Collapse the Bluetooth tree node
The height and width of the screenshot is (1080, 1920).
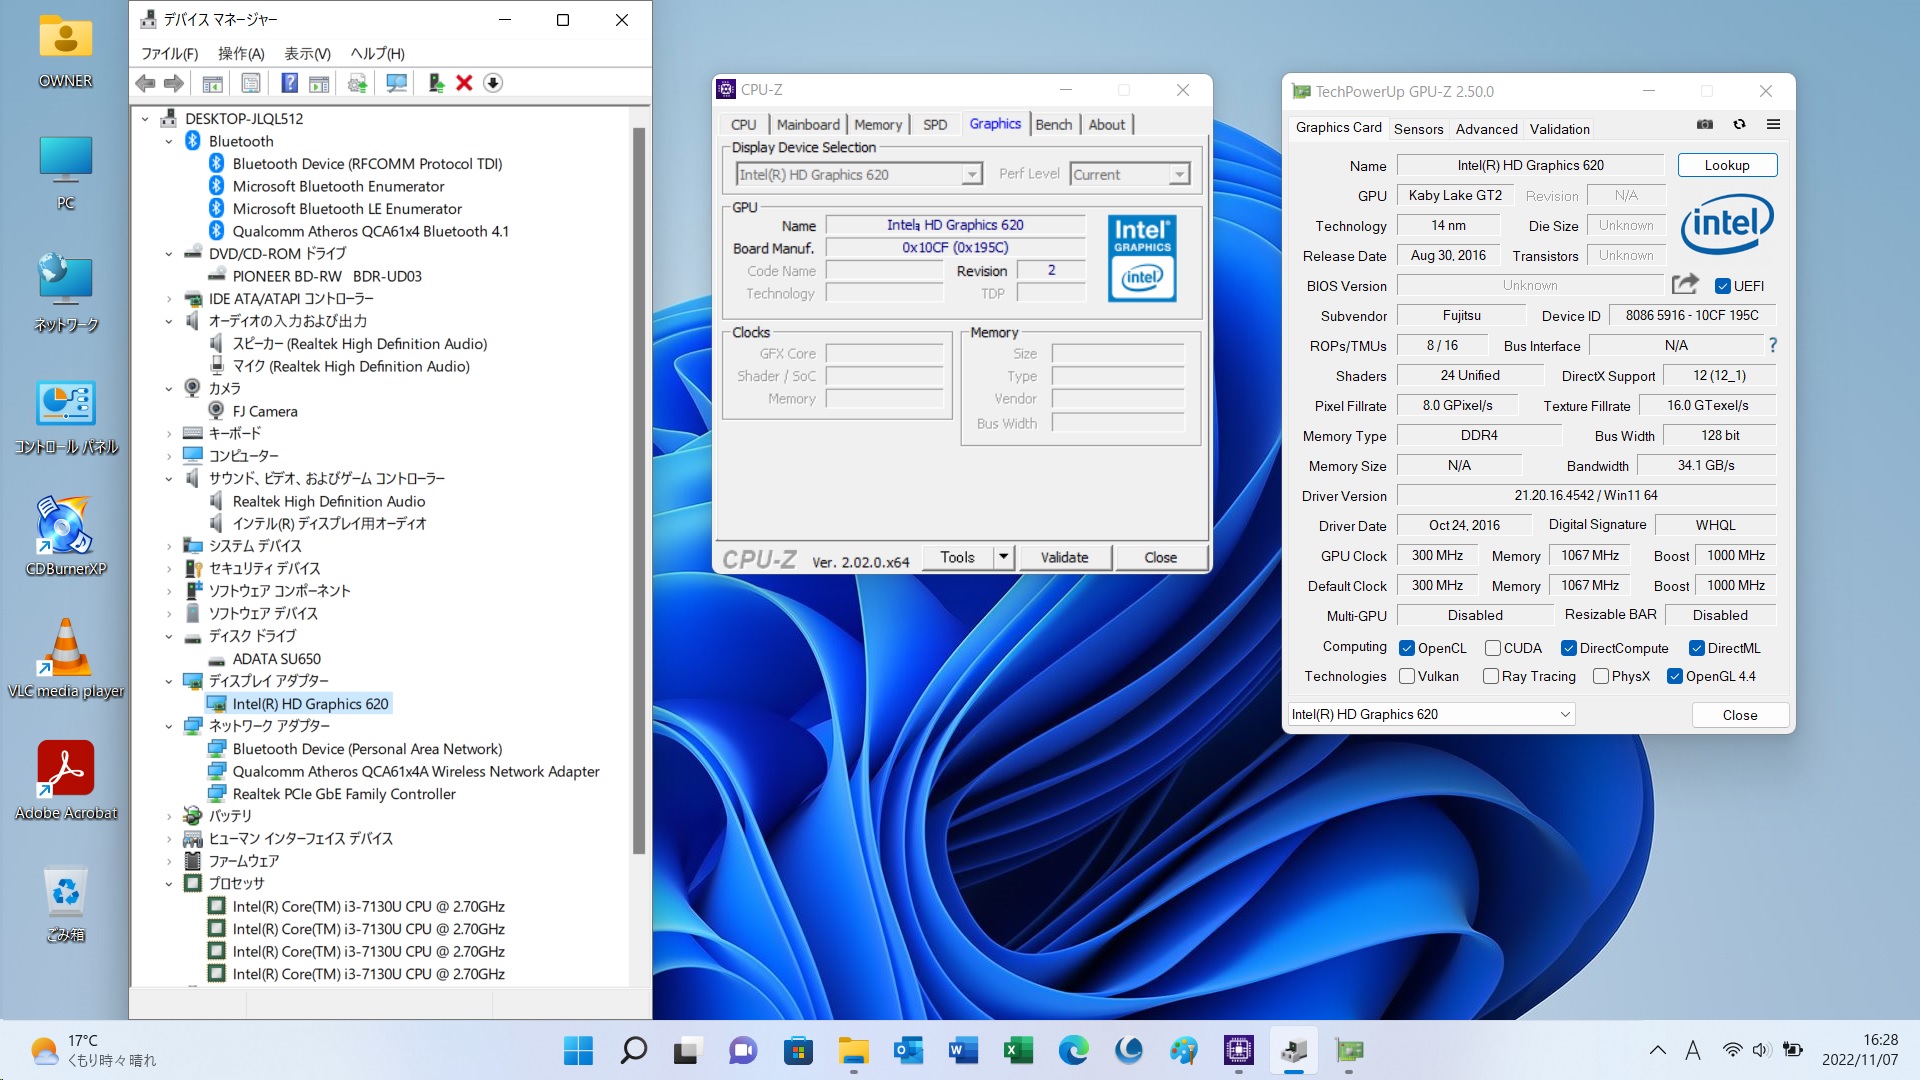(x=169, y=141)
